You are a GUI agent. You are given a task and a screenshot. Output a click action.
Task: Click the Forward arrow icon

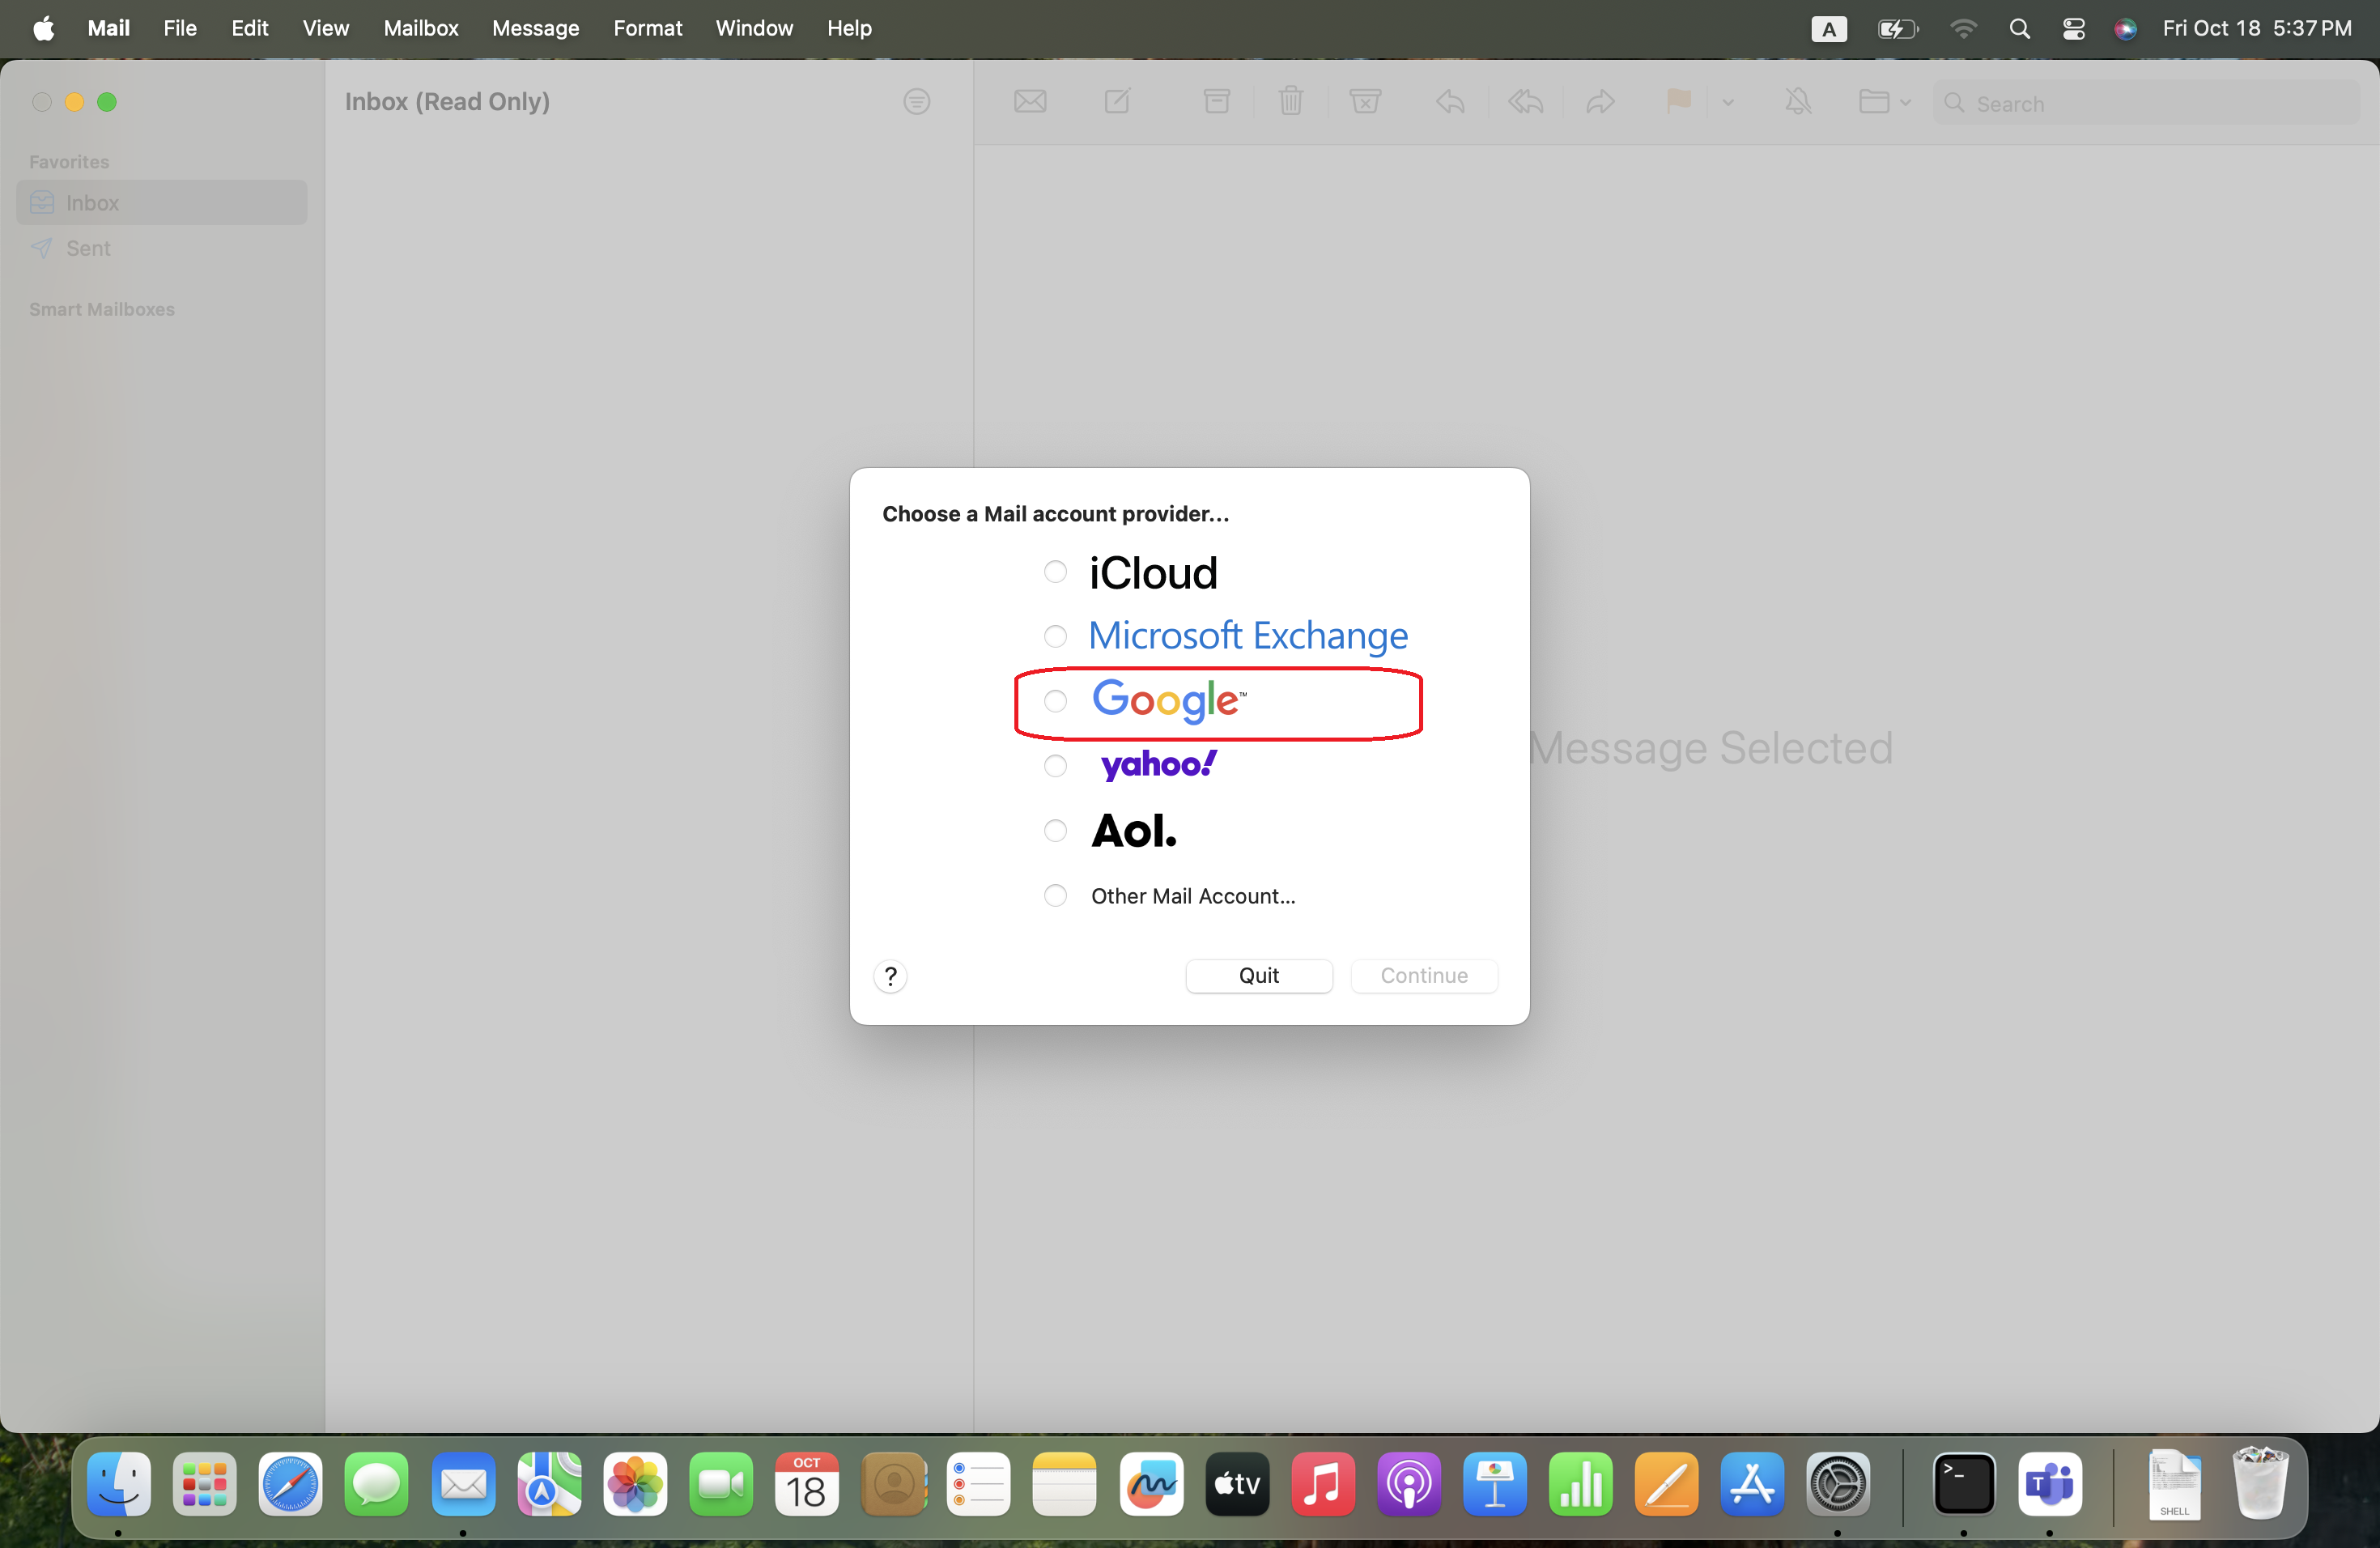click(1600, 102)
